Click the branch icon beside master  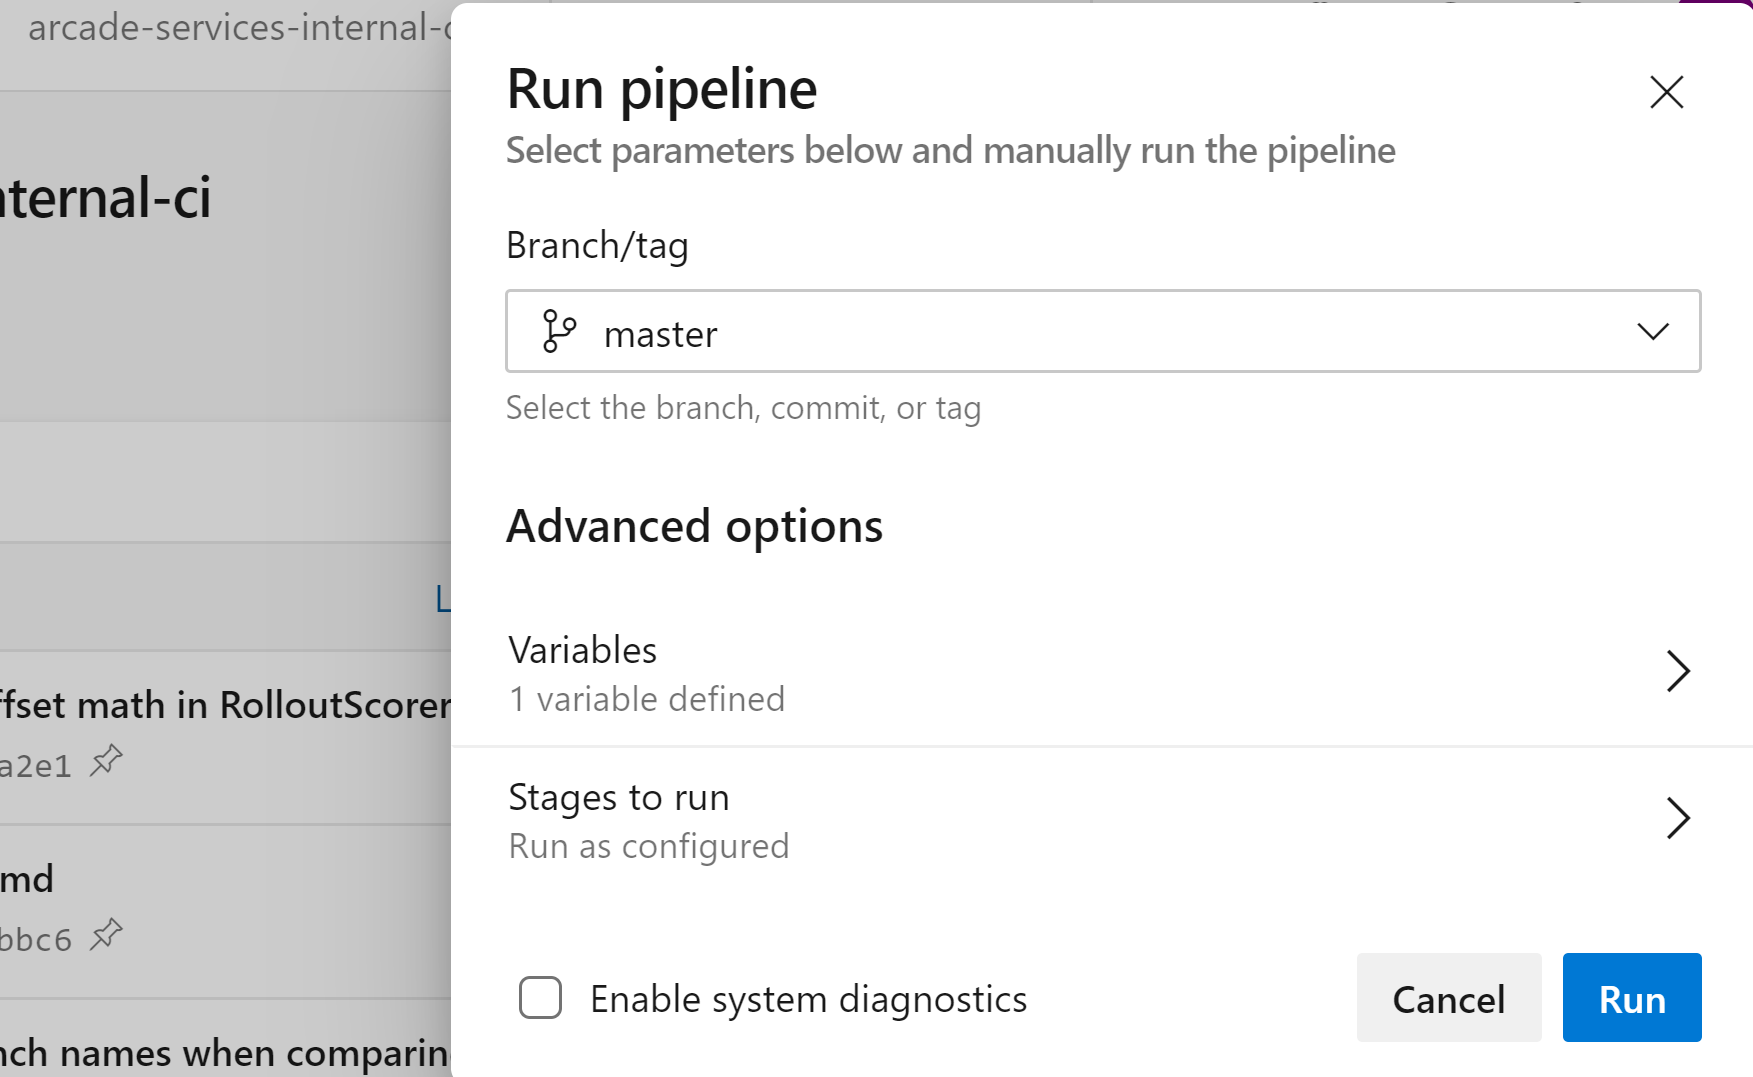pyautogui.click(x=558, y=331)
